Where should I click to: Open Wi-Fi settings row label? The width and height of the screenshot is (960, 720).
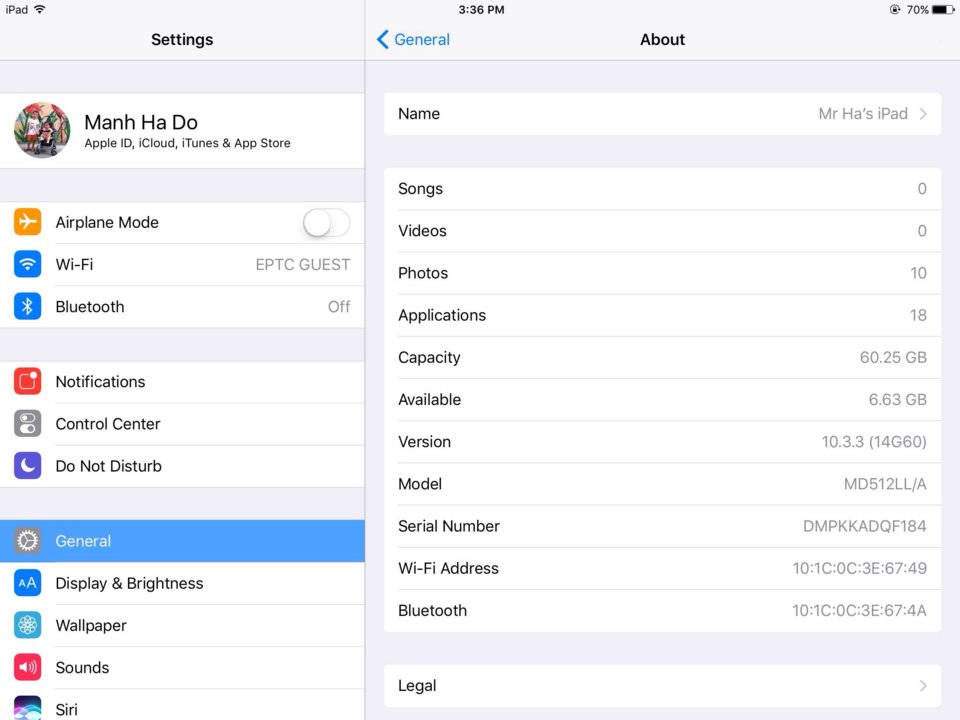coord(74,264)
